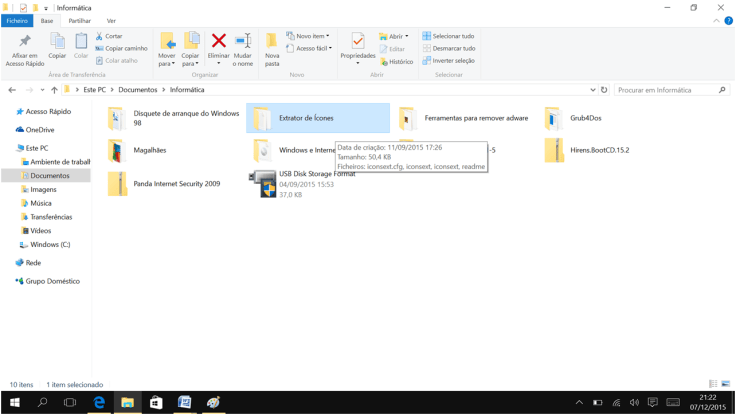
Task: Refresh the folder using address bar icon
Action: coord(604,90)
